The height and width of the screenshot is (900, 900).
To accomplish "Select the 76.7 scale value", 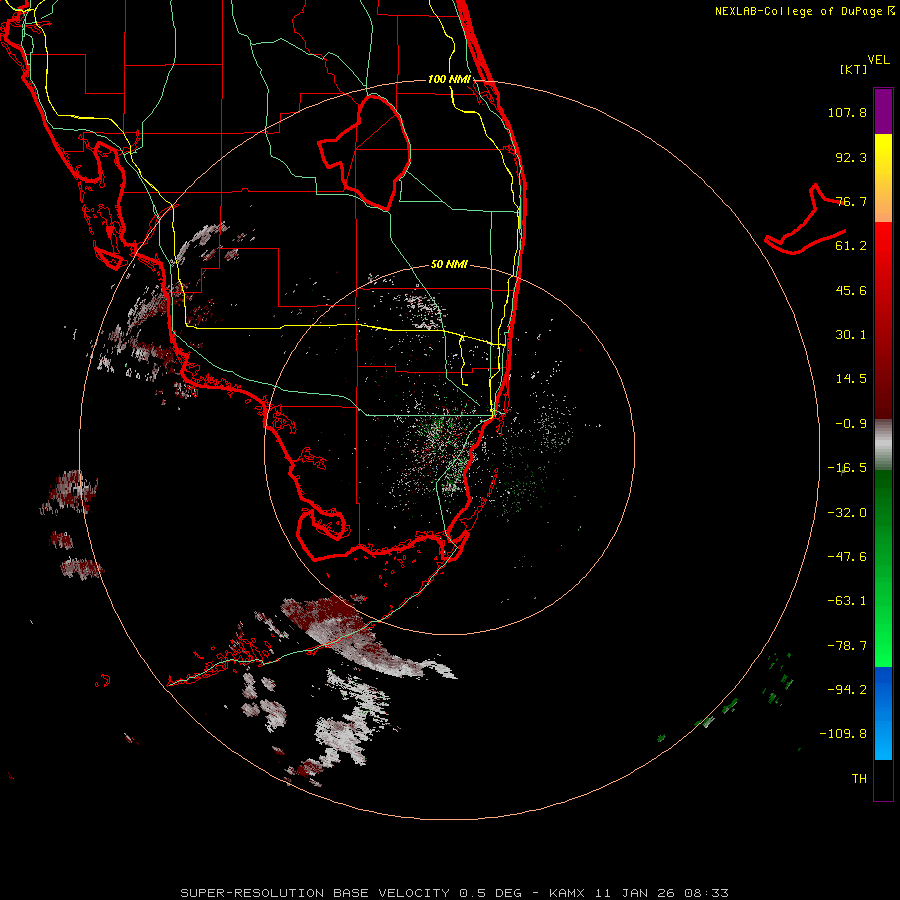I will 851,201.
